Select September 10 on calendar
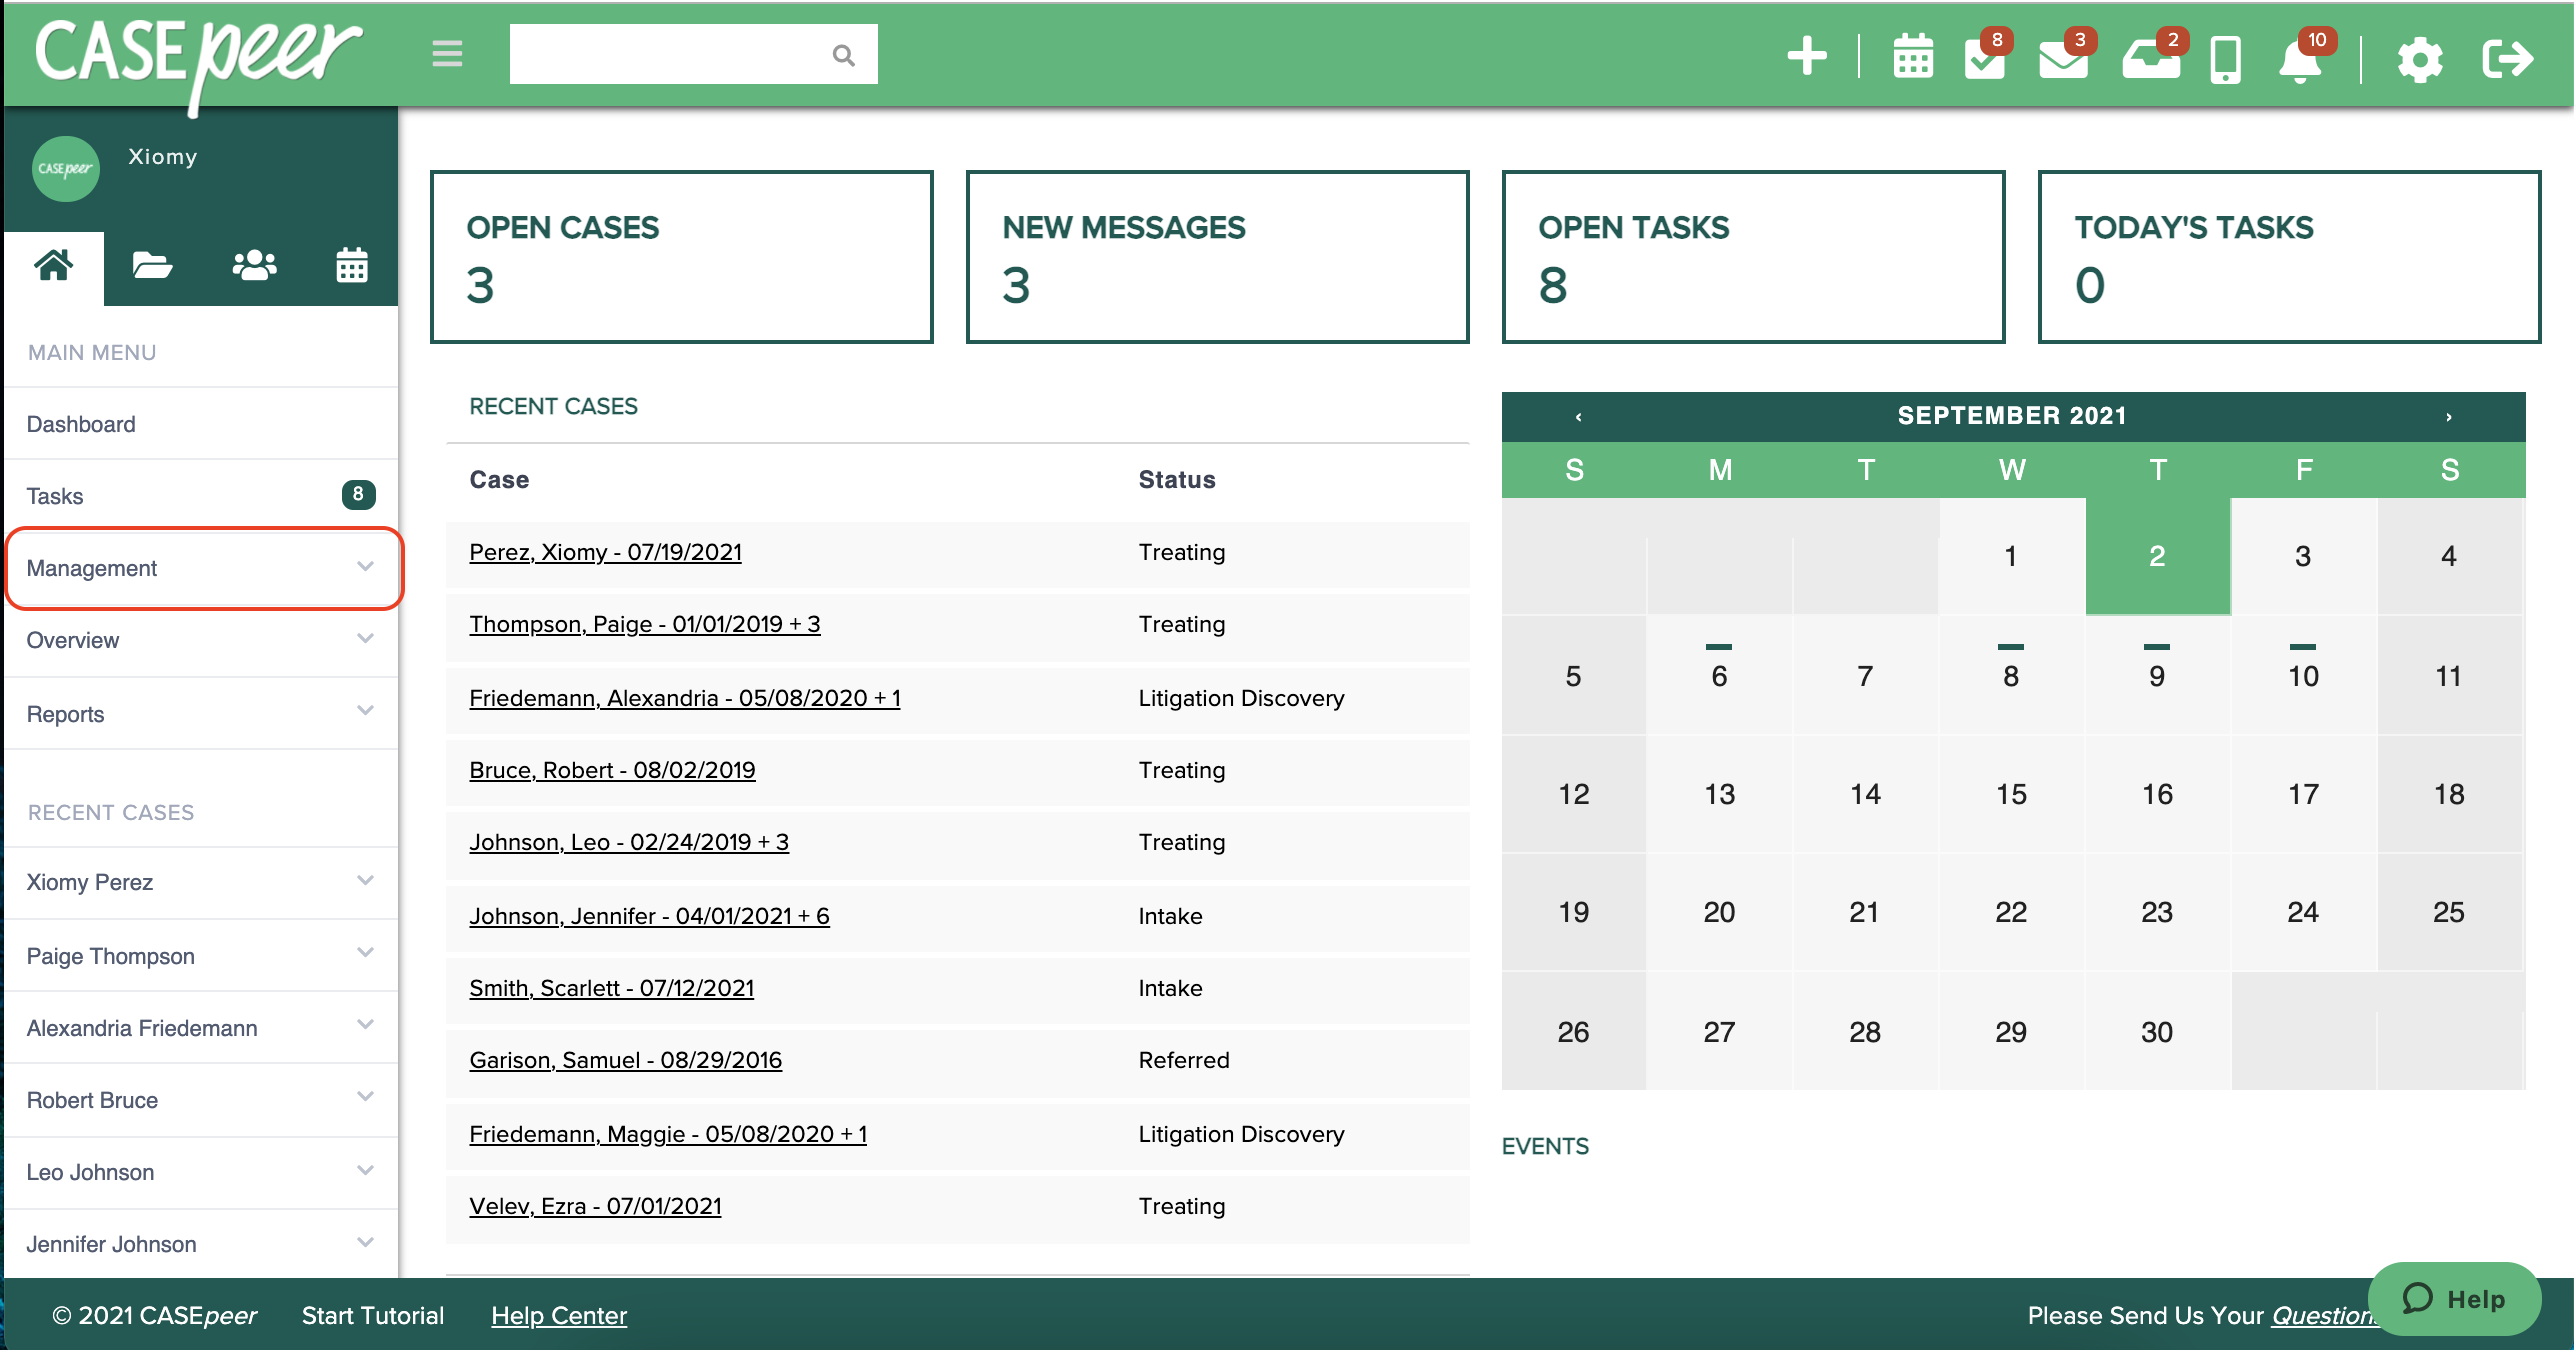This screenshot has width=2574, height=1350. [2303, 676]
